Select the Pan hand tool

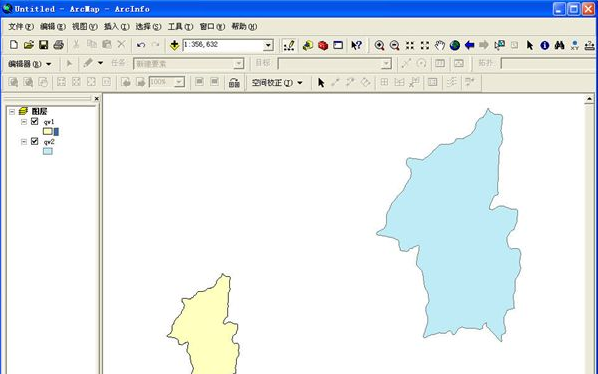[x=440, y=45]
